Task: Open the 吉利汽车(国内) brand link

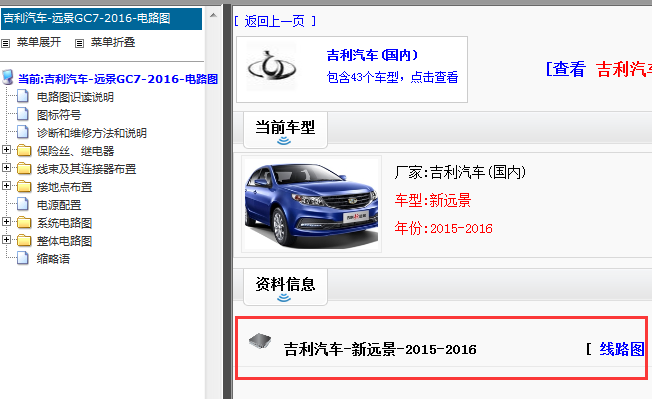Action: click(372, 55)
